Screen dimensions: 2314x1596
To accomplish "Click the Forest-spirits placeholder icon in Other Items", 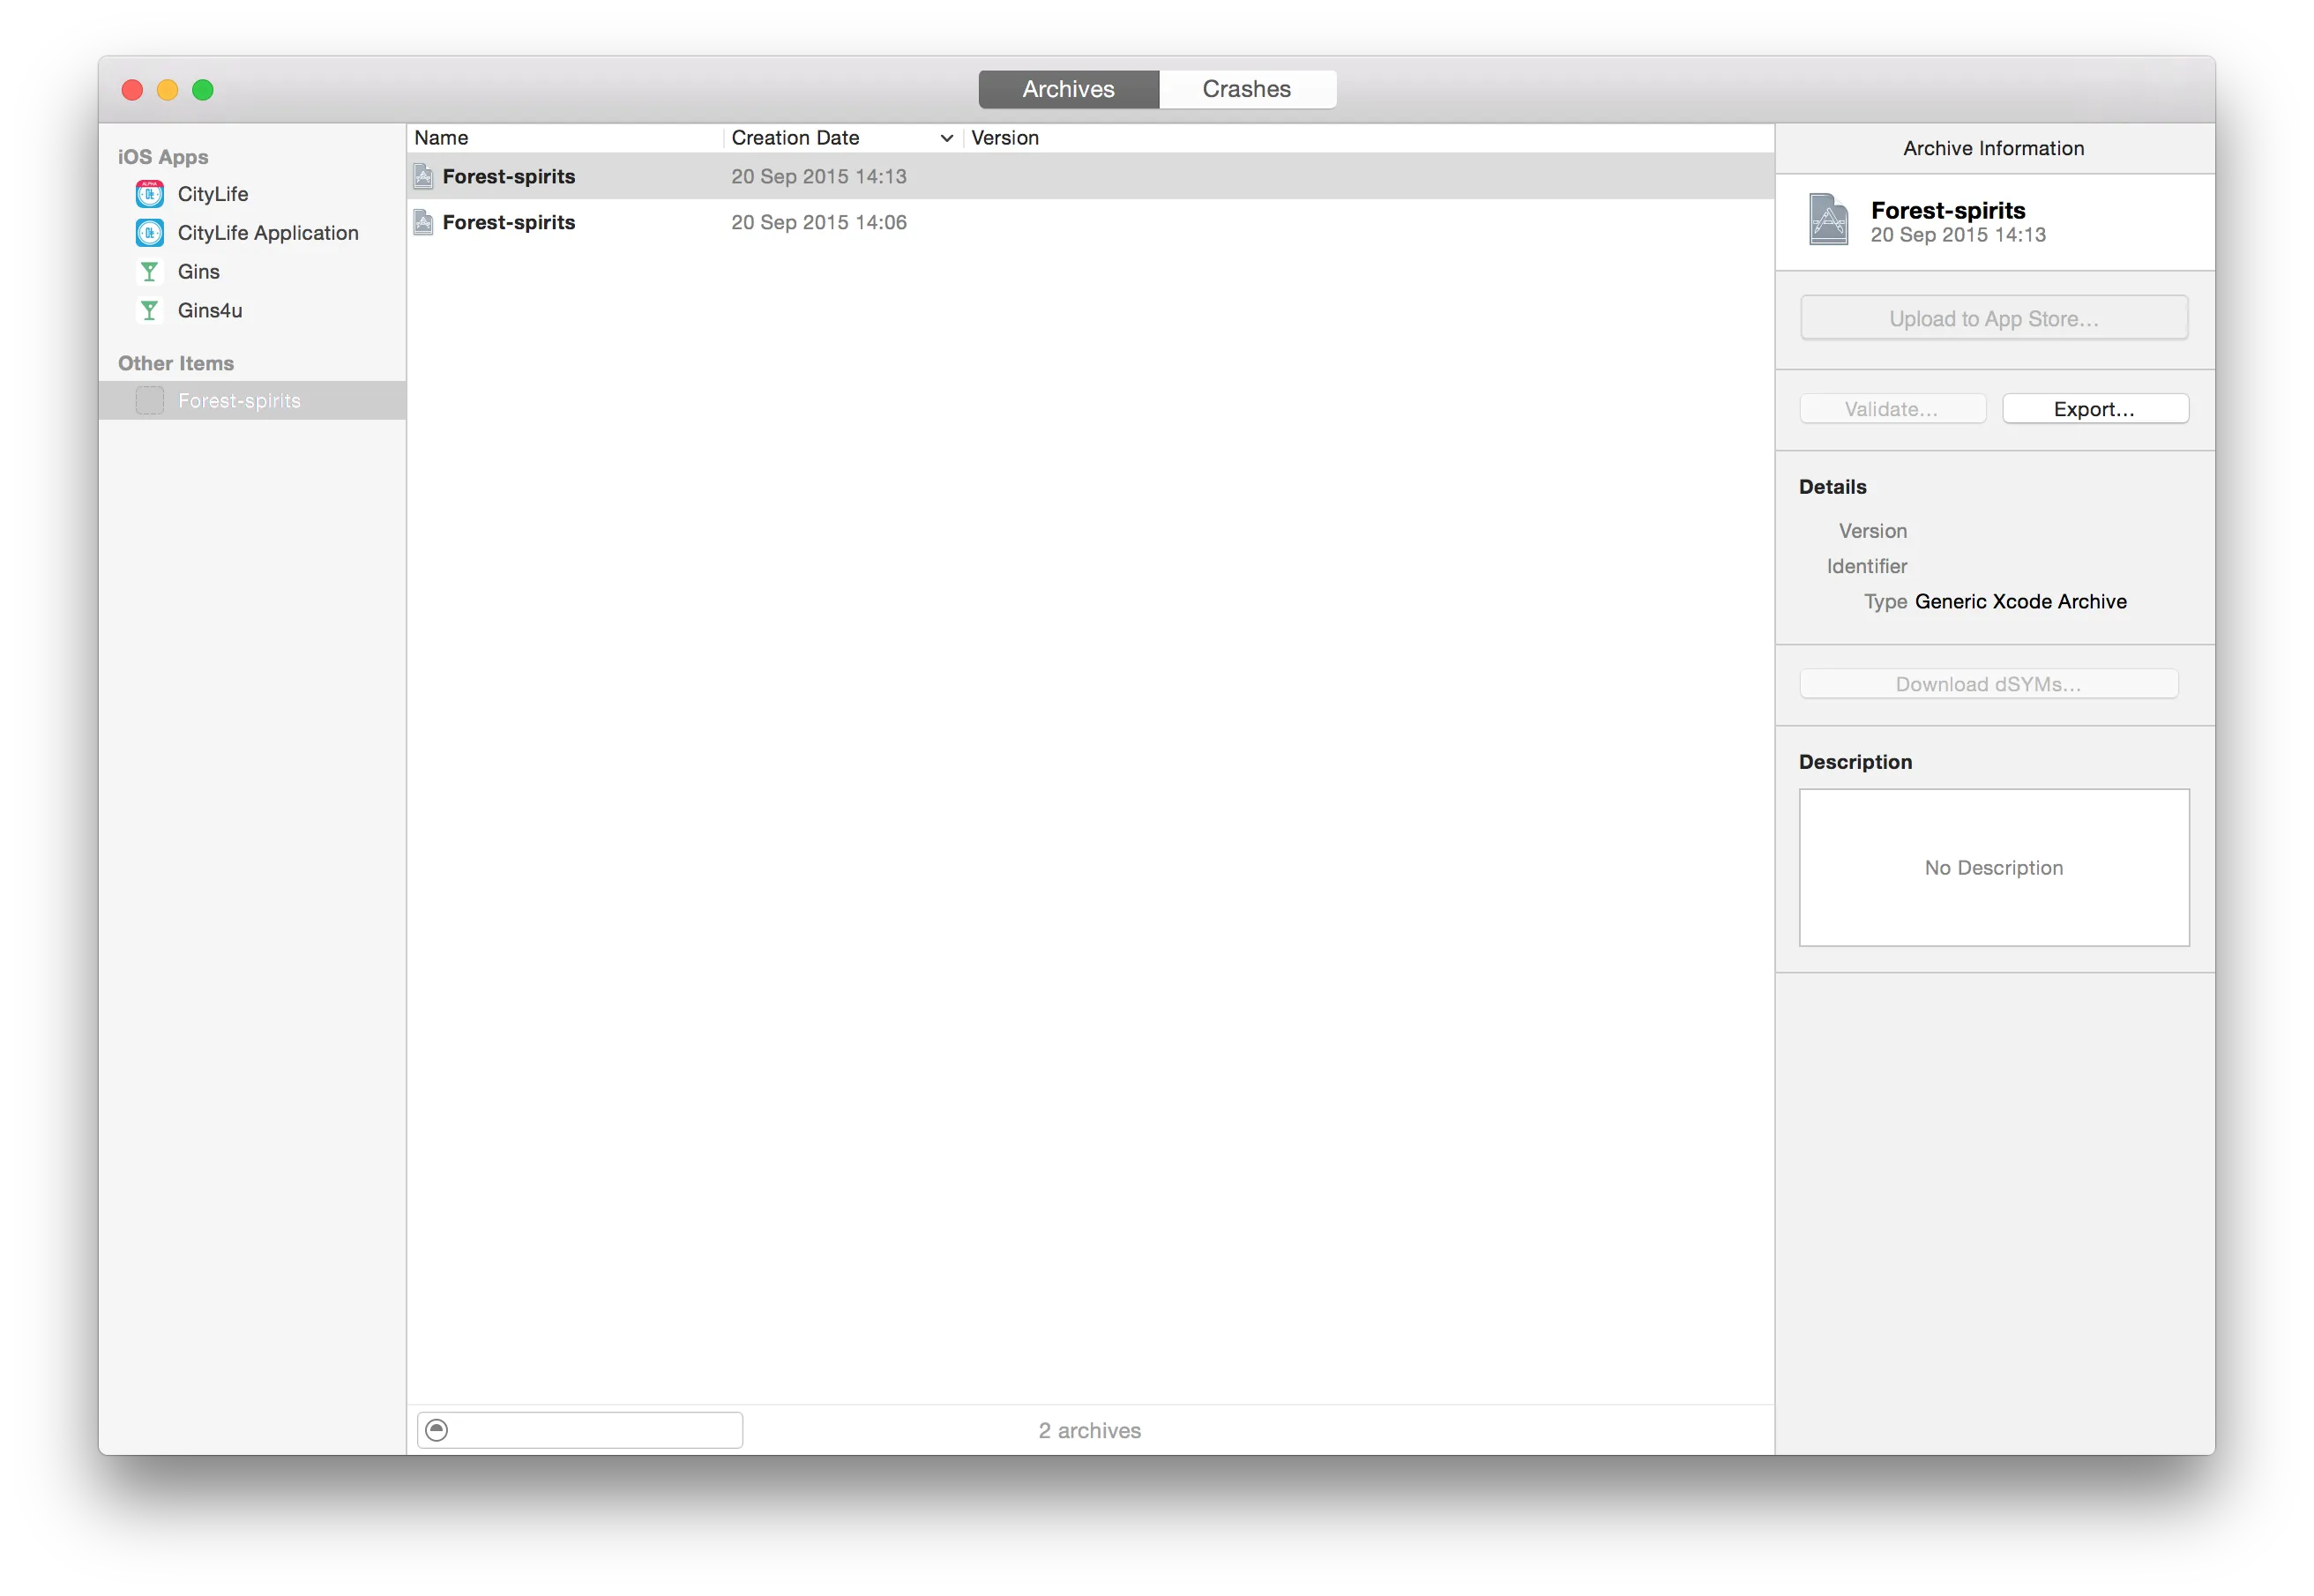I will click(x=150, y=401).
